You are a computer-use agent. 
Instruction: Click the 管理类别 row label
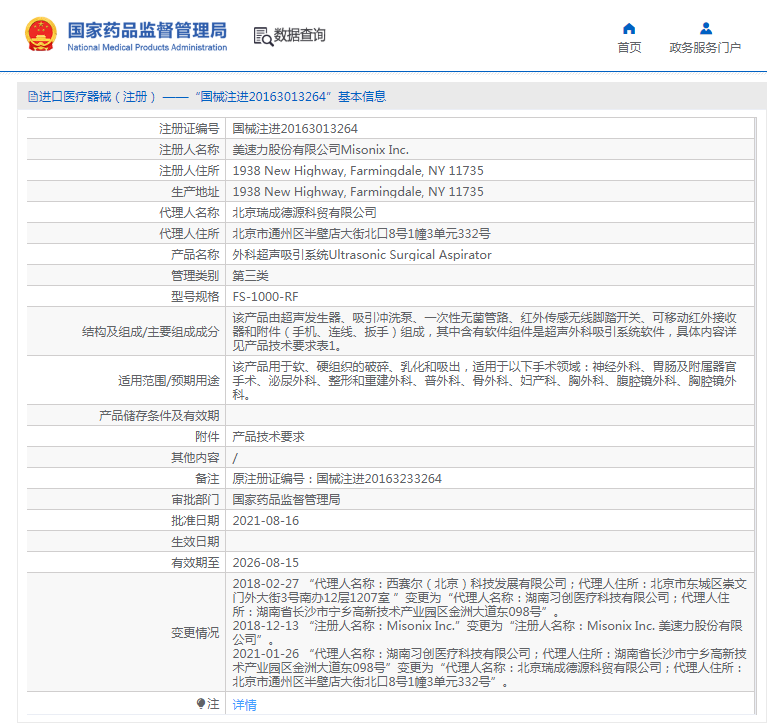tap(195, 276)
